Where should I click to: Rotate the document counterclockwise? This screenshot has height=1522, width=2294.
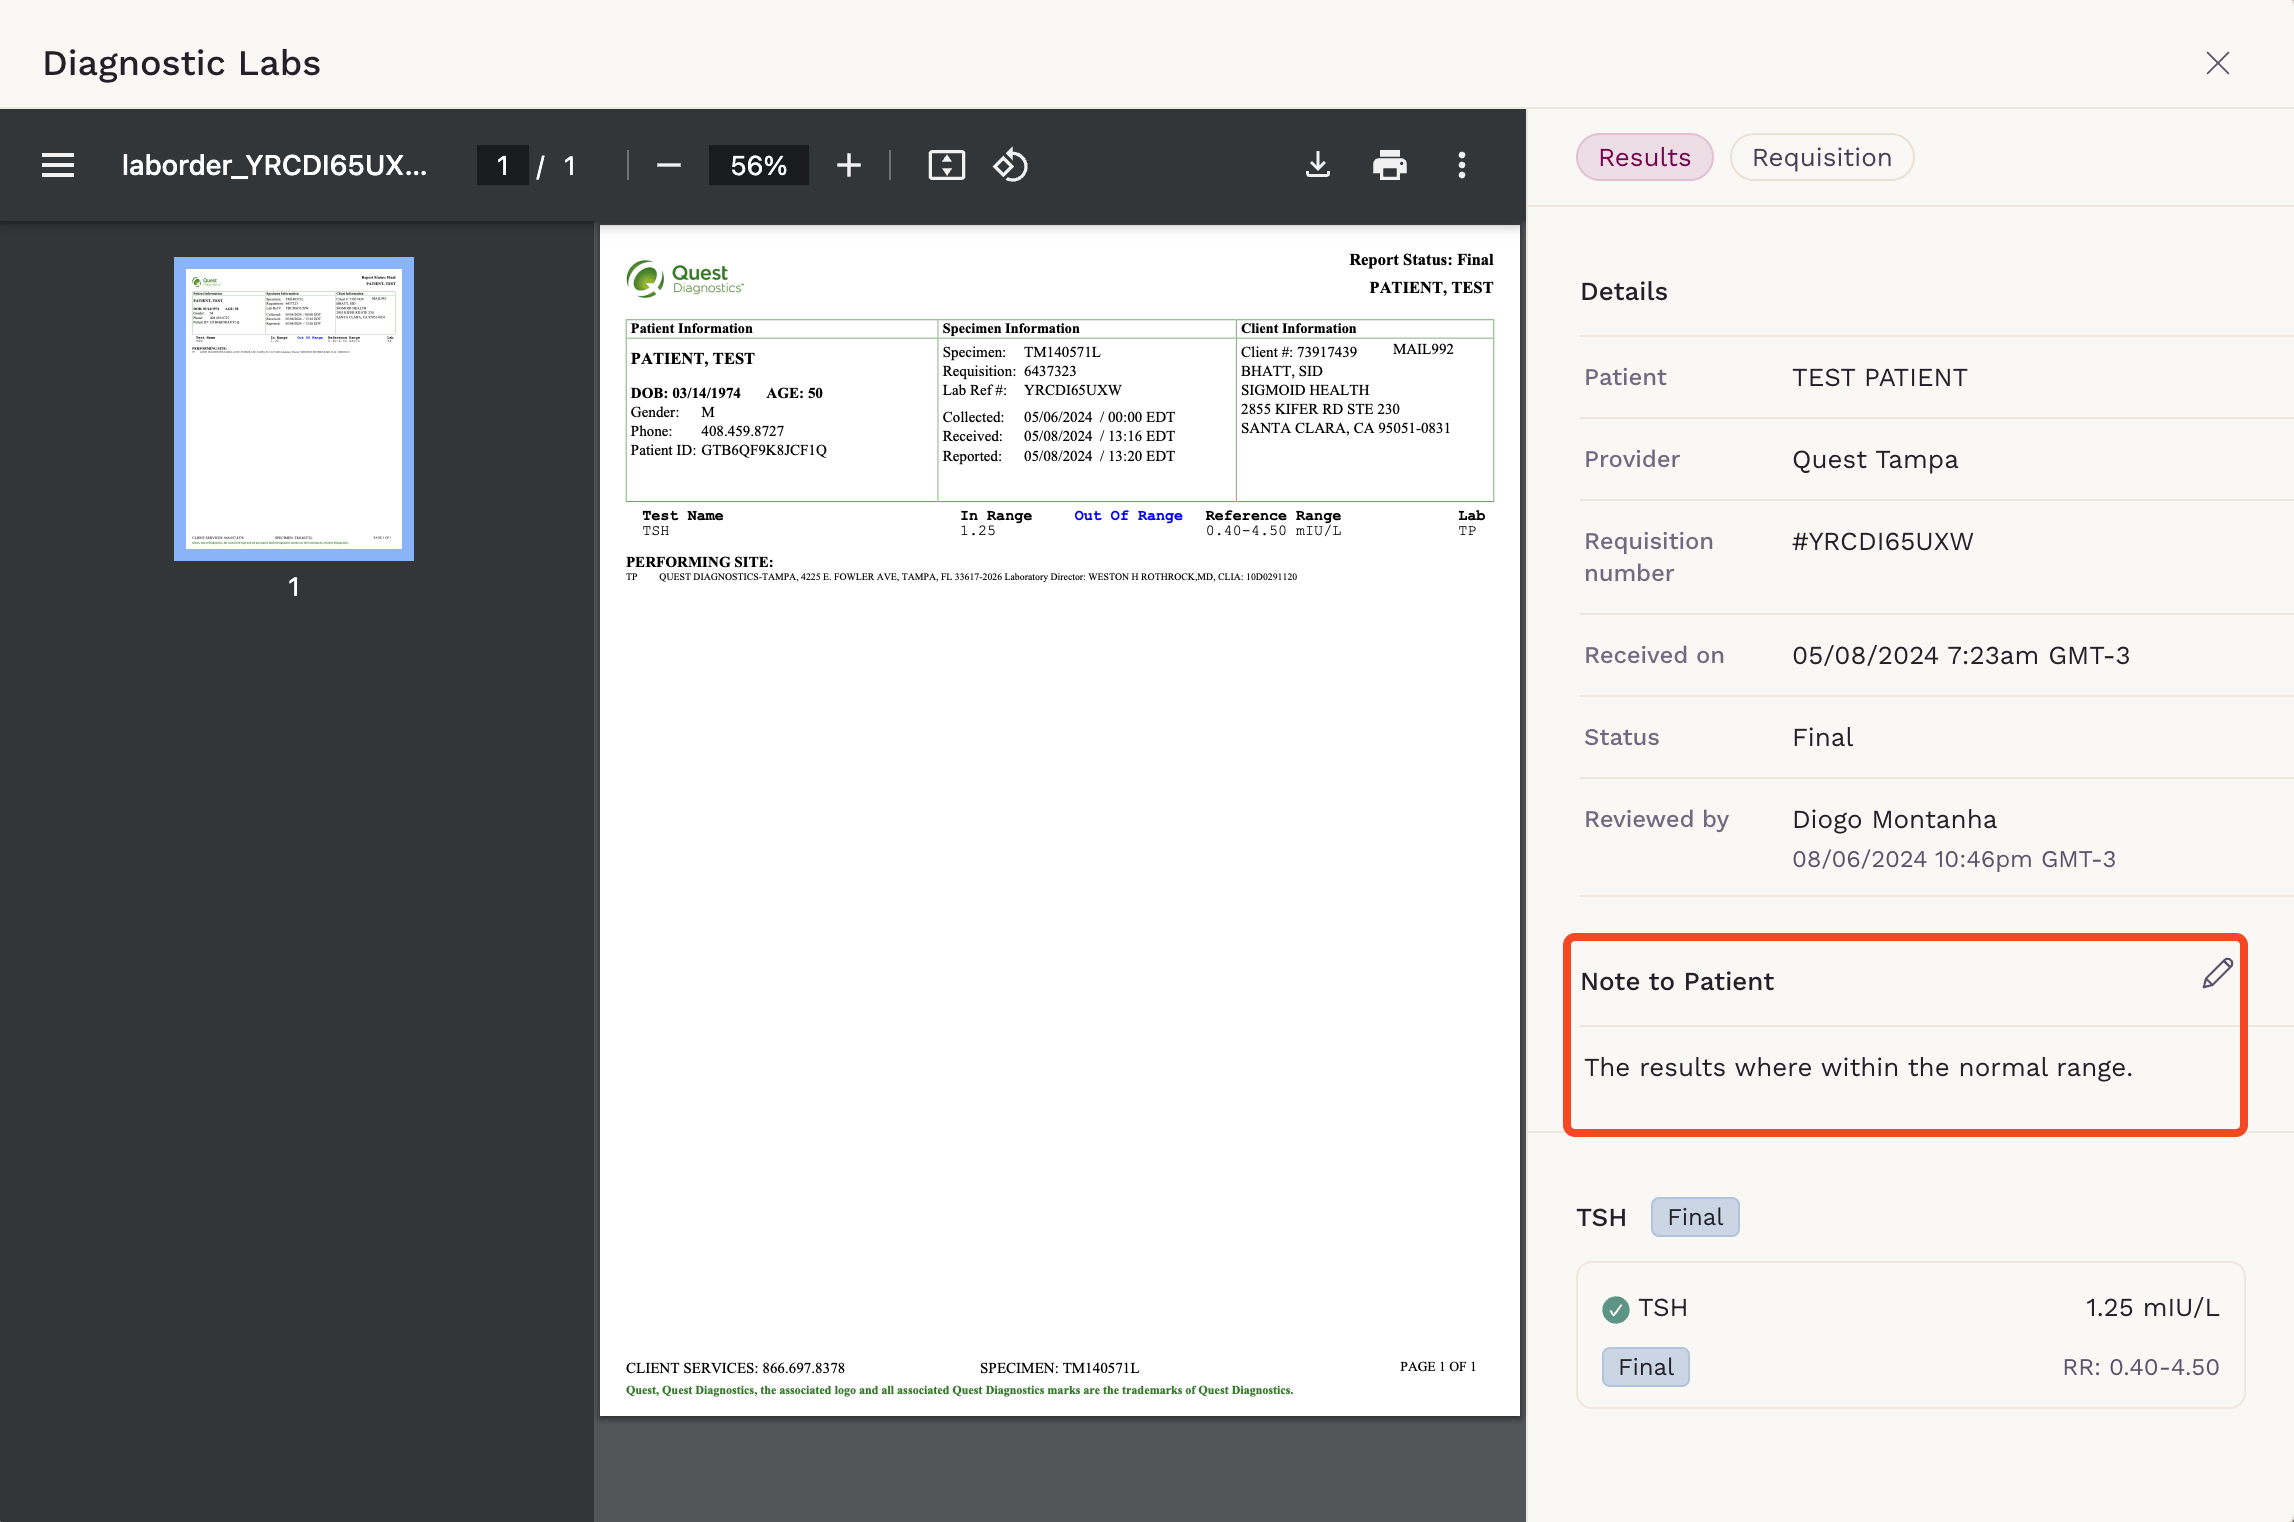1011,165
